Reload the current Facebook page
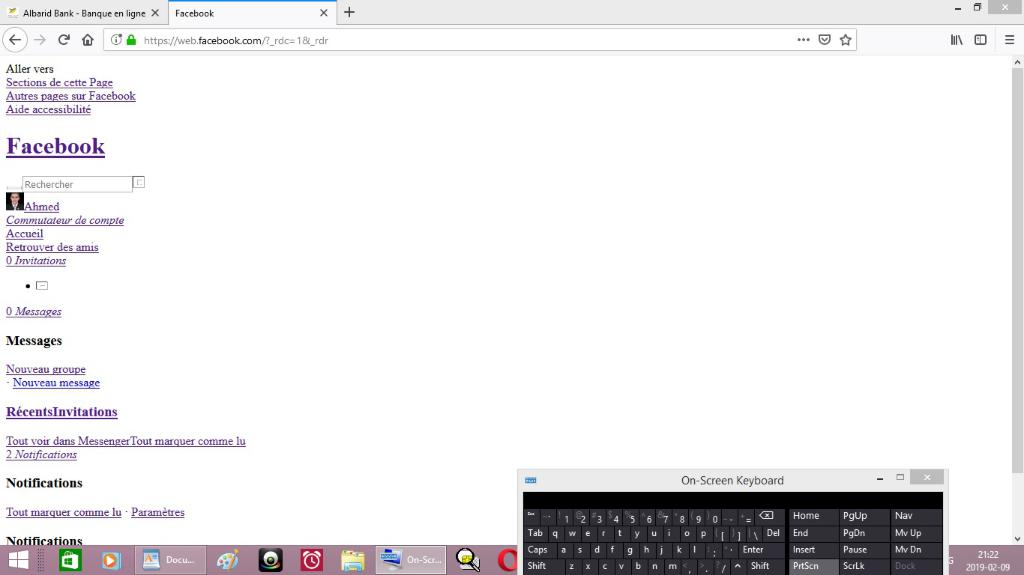 click(x=63, y=40)
